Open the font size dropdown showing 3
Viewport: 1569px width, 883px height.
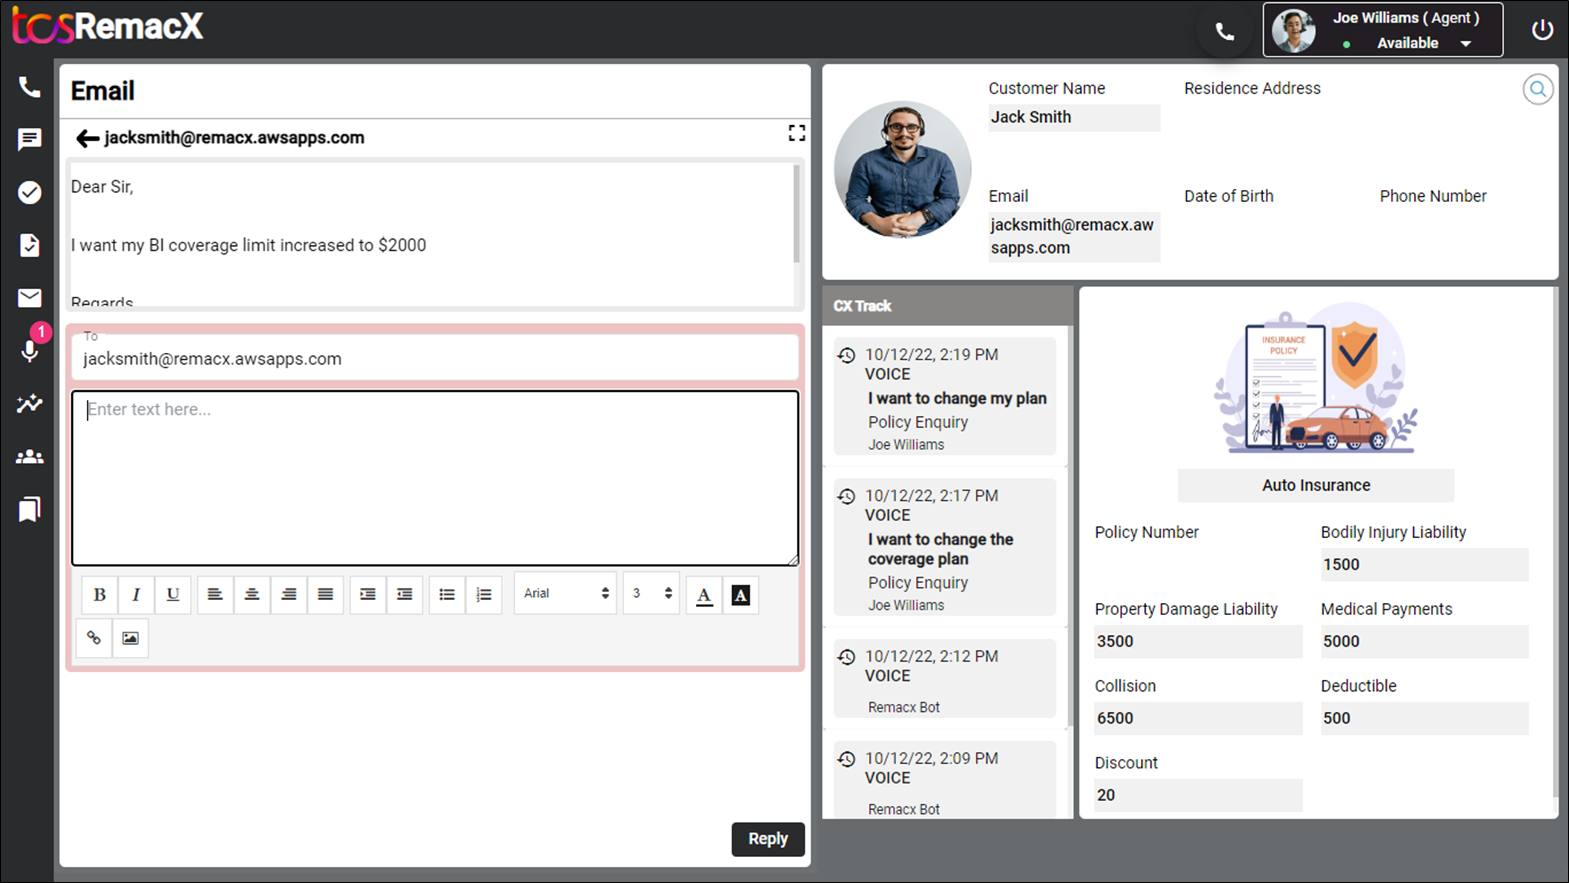click(651, 594)
